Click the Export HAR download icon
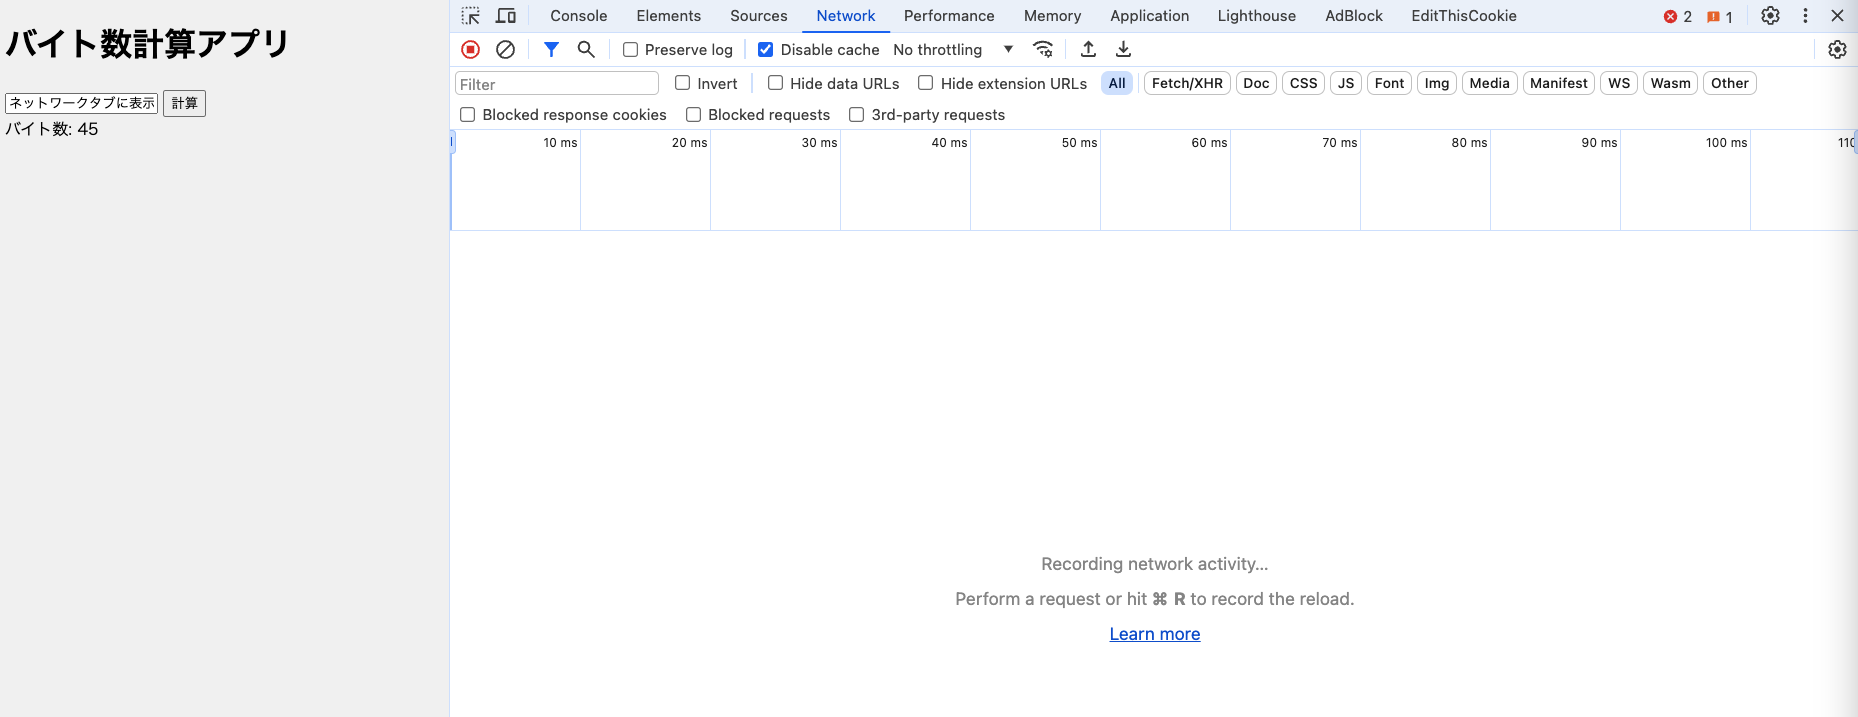 [1123, 49]
